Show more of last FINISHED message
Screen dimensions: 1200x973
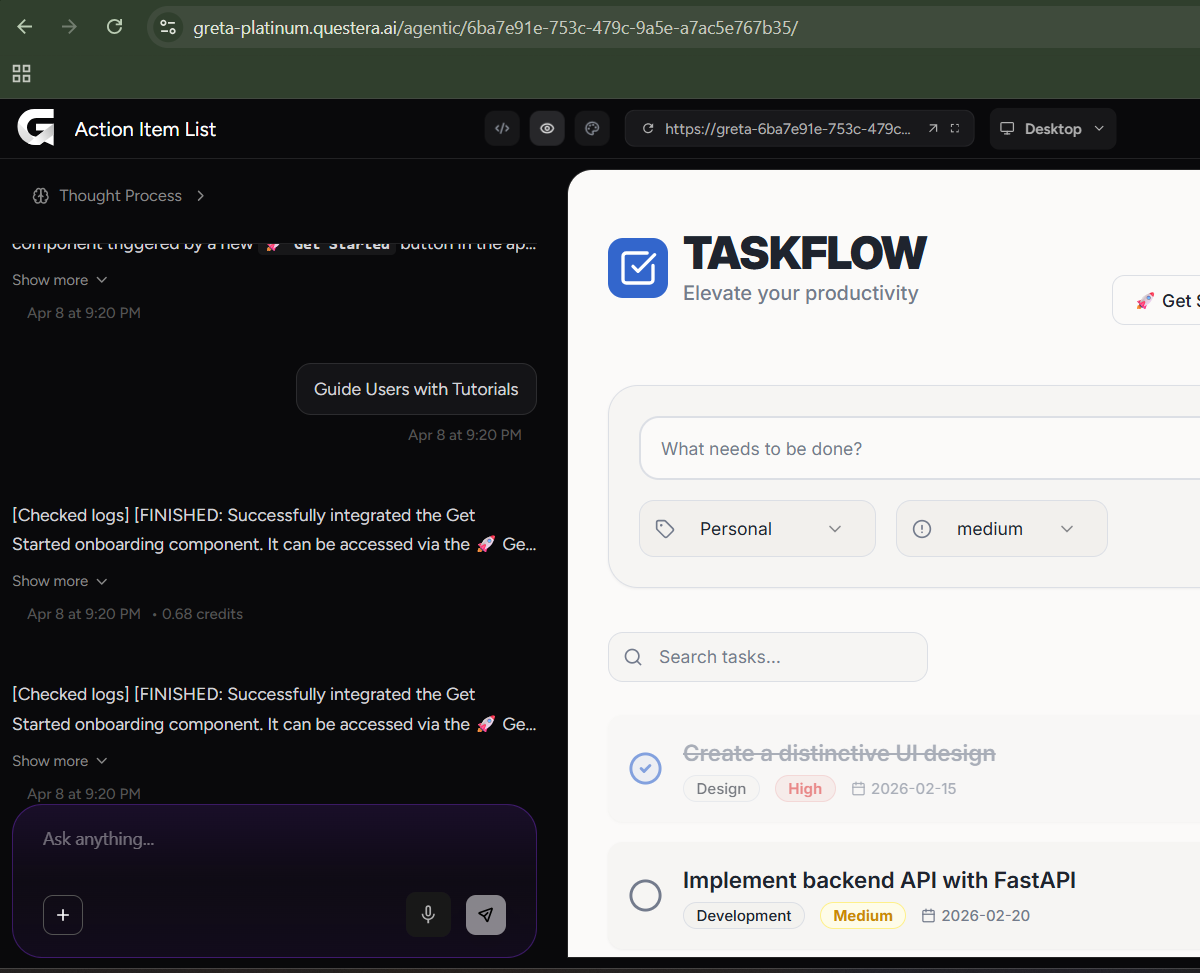(x=60, y=761)
